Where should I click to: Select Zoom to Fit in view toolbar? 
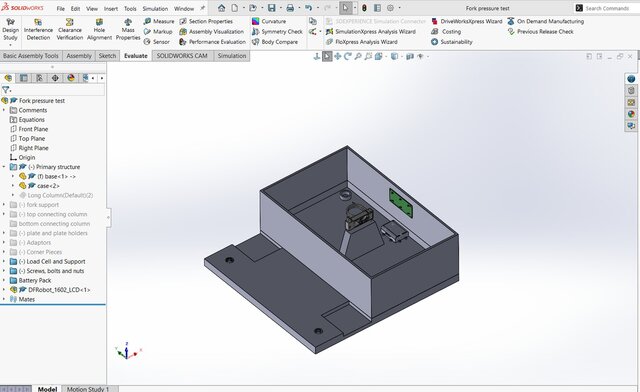tap(358, 56)
